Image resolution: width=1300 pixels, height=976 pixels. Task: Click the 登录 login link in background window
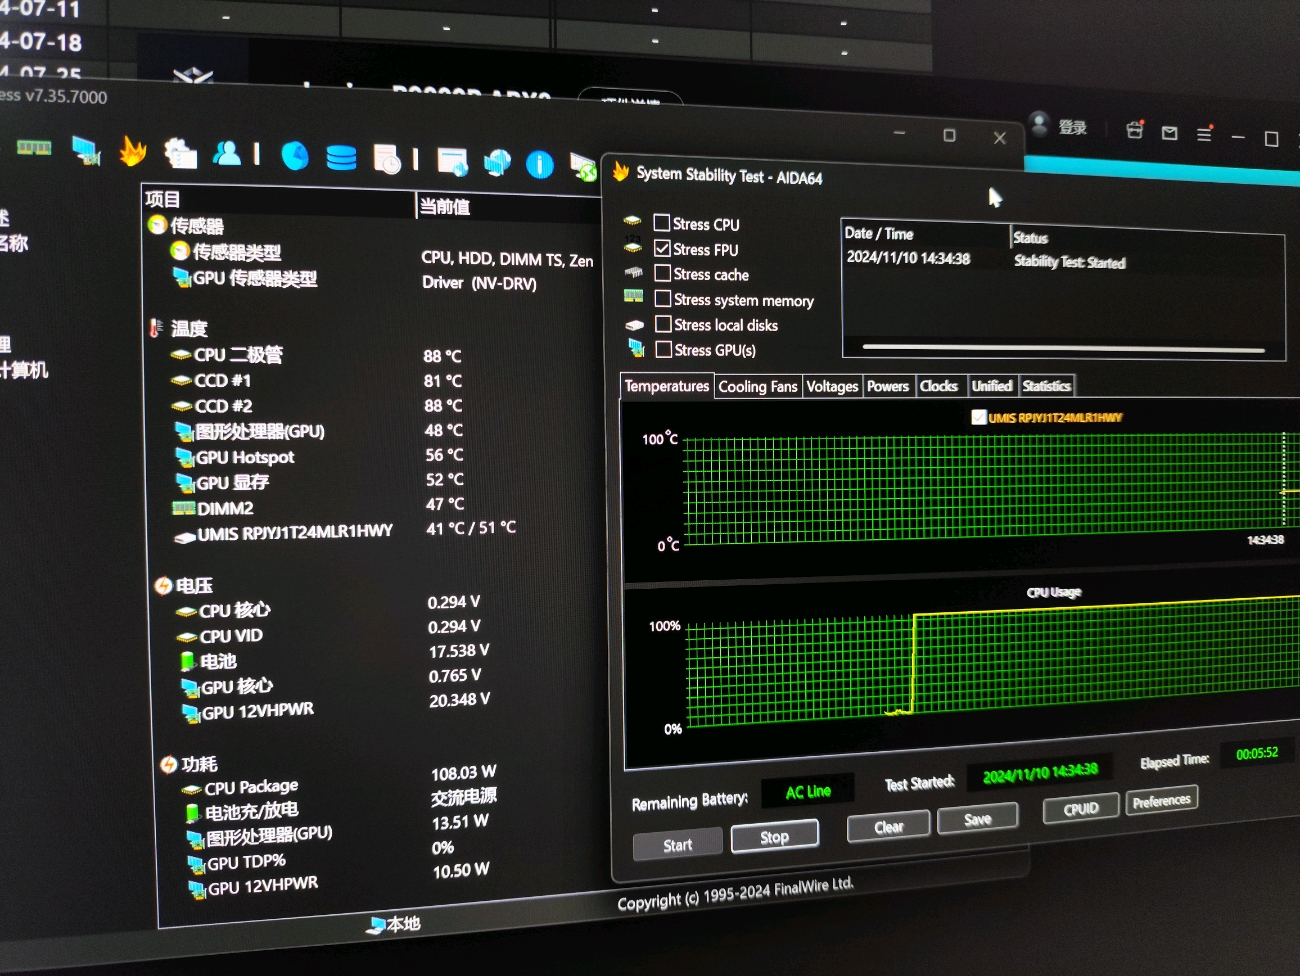(1073, 127)
